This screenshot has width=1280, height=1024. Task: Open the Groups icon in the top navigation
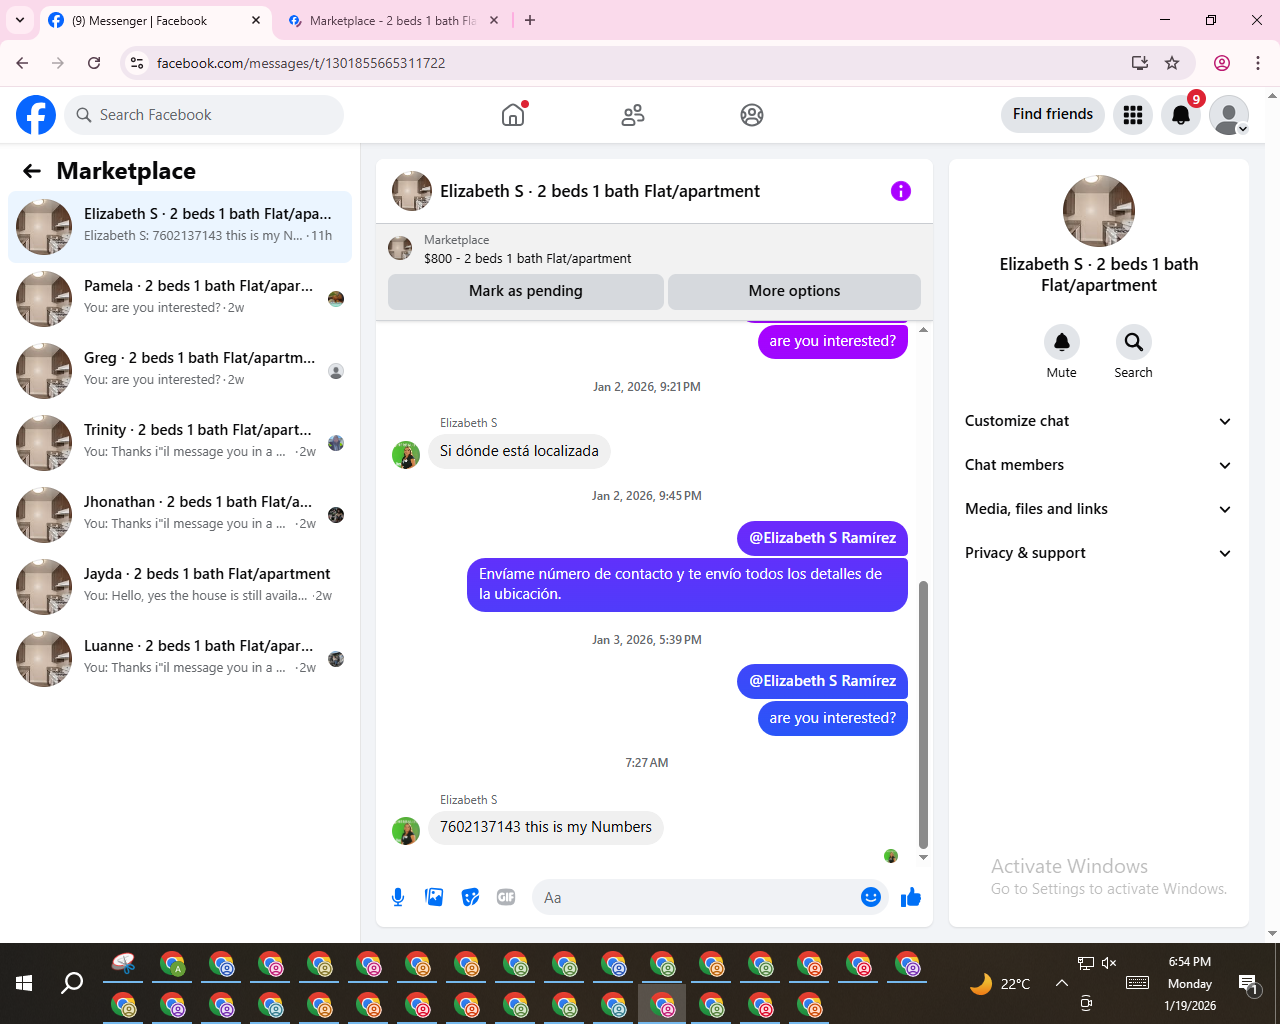point(752,115)
